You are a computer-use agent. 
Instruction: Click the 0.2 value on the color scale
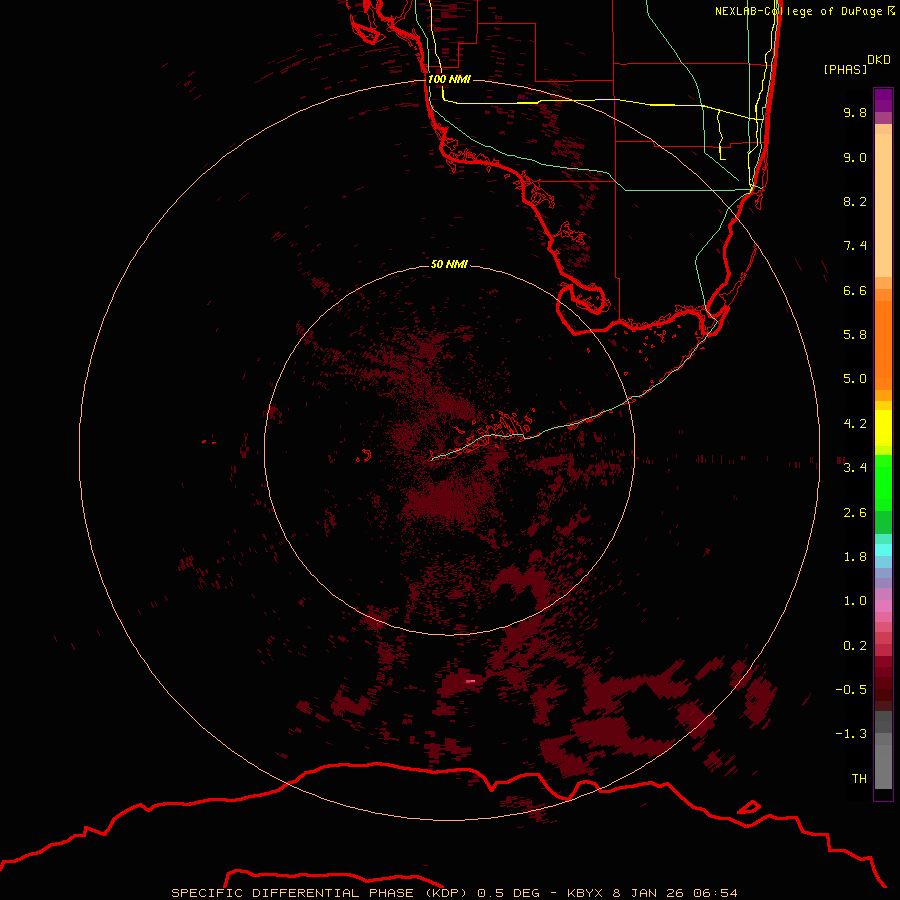click(855, 646)
